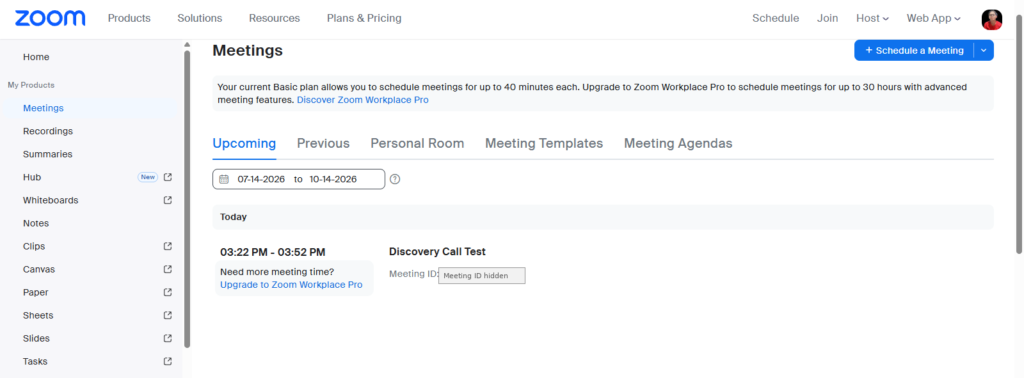1024x378 pixels.
Task: Open the Solutions menu
Action: point(200,18)
